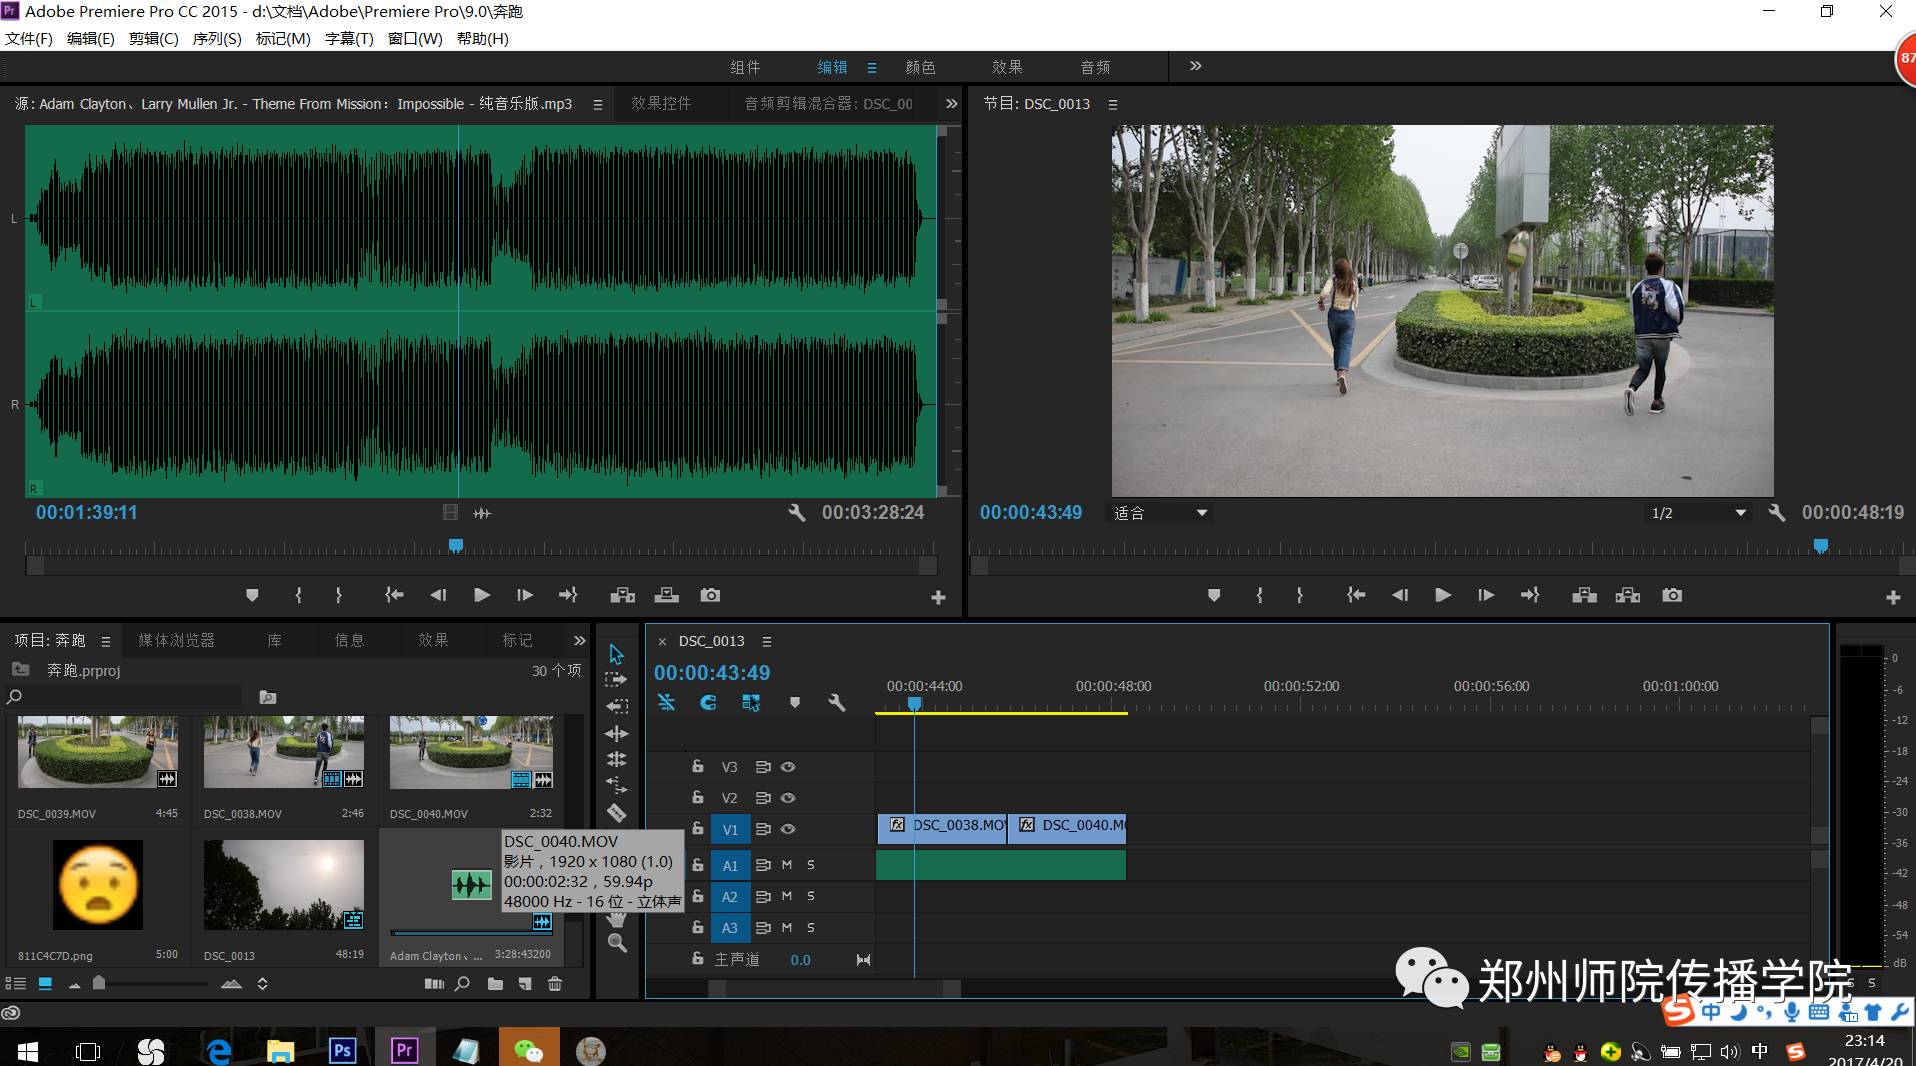Open the Program monitor panel menu
1916x1066 pixels.
[1113, 104]
